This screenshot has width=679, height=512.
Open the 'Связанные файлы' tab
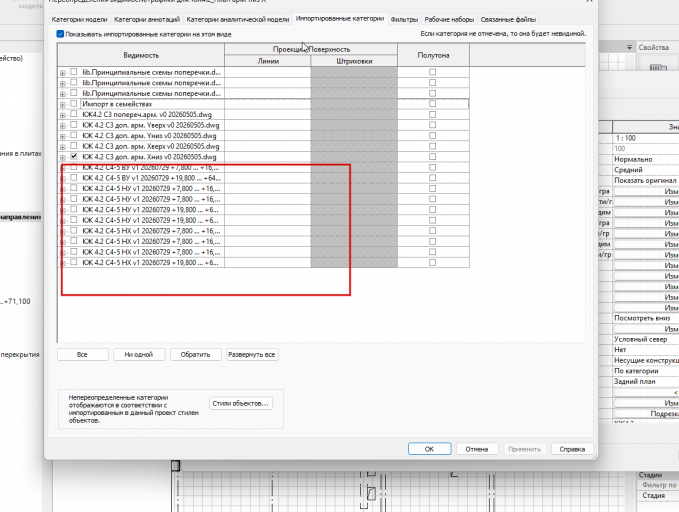point(508,19)
